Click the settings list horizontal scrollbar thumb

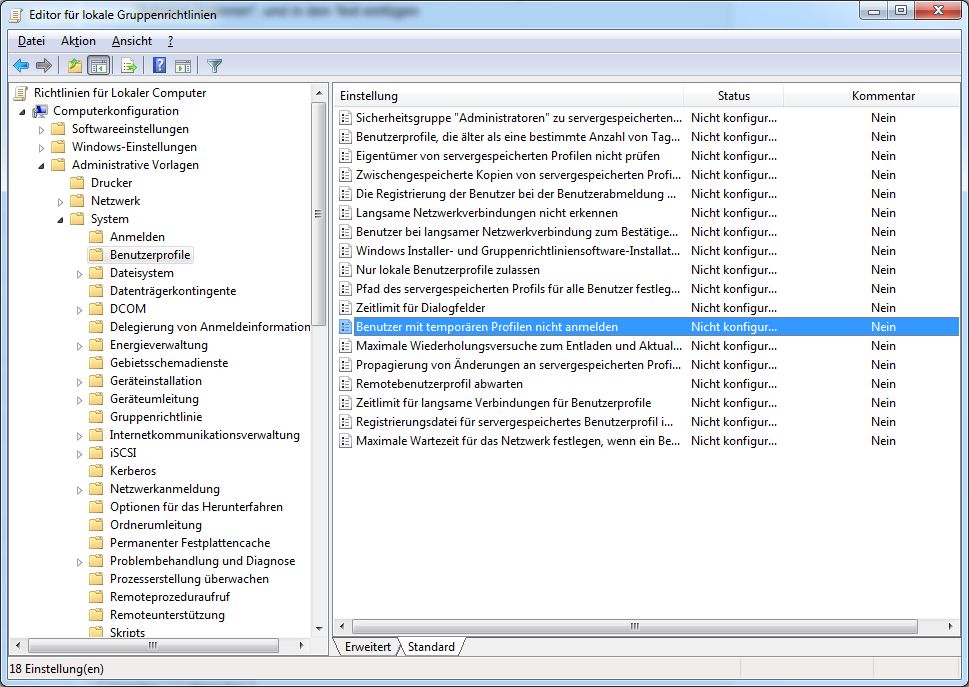(x=635, y=626)
